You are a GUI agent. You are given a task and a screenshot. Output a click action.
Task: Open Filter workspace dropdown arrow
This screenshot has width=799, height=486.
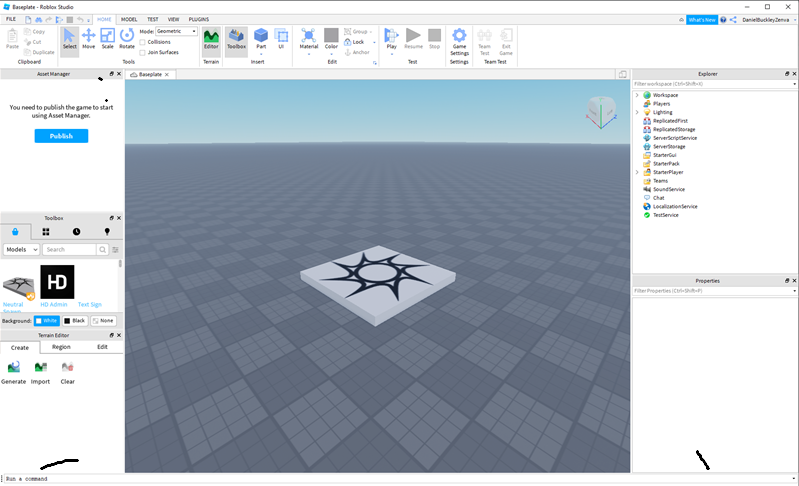point(794,84)
